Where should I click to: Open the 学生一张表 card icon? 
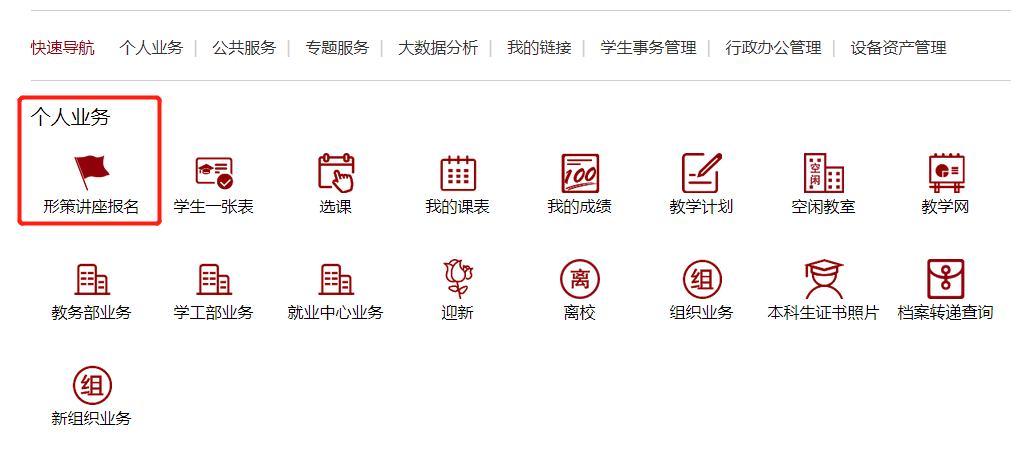[213, 173]
